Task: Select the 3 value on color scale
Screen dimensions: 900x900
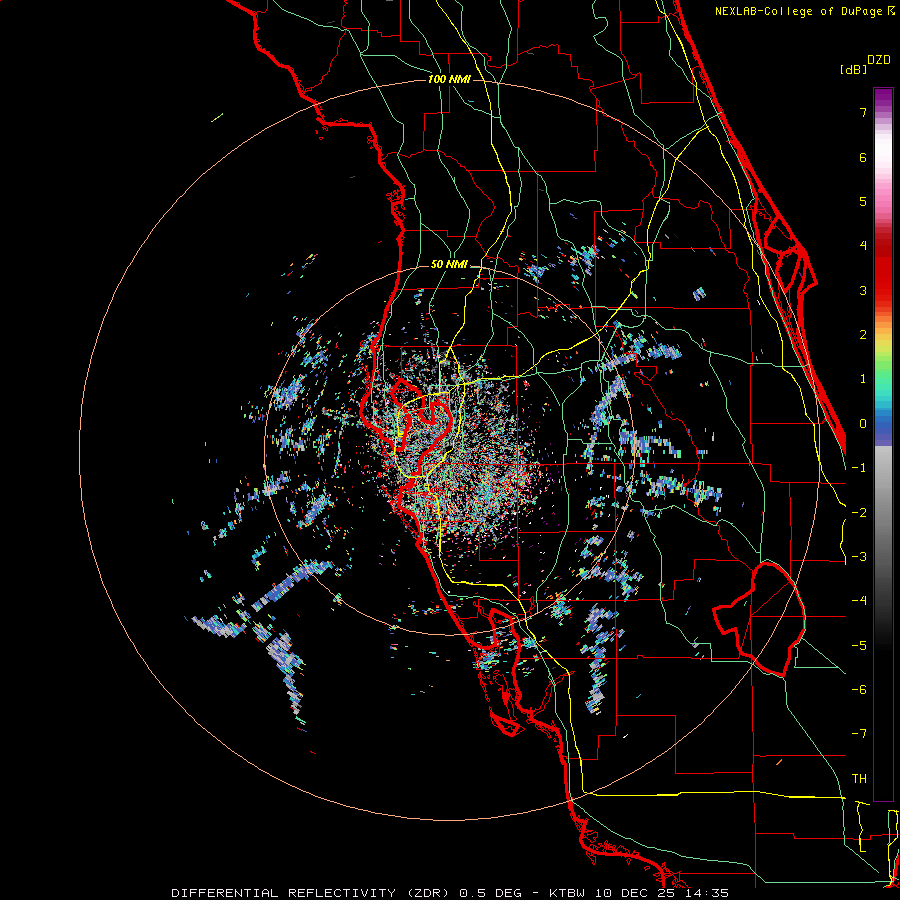Action: tap(863, 290)
